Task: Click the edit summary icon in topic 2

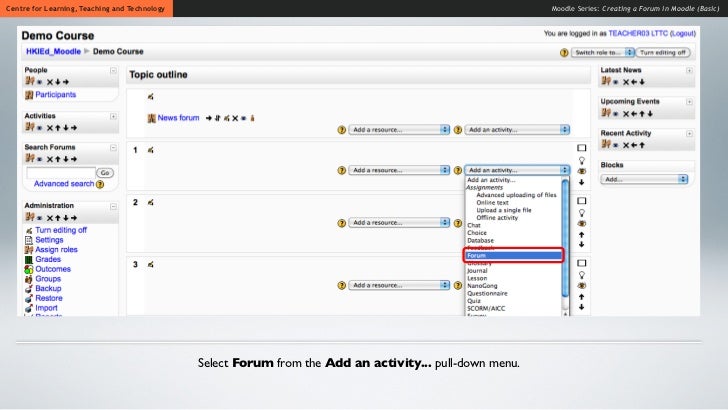Action: [150, 202]
